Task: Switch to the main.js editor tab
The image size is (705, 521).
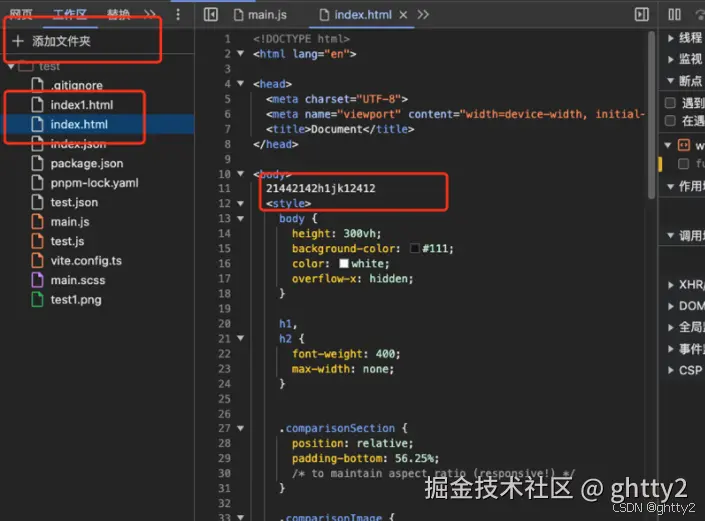Action: [260, 15]
